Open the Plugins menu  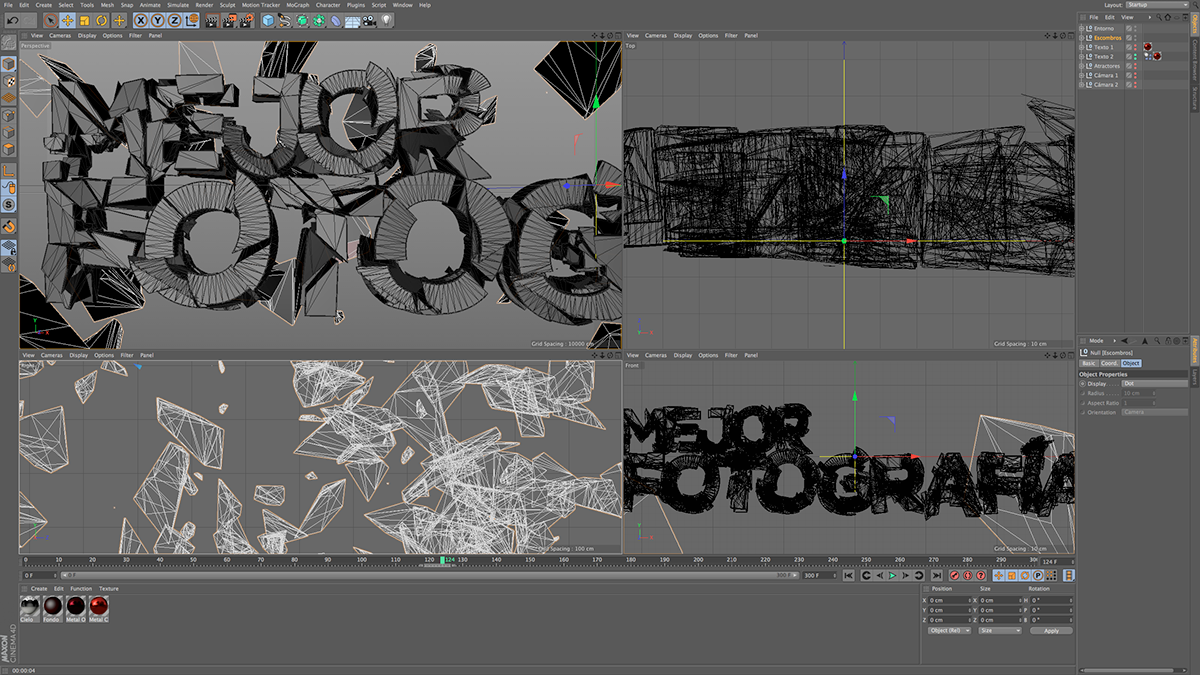(x=355, y=5)
